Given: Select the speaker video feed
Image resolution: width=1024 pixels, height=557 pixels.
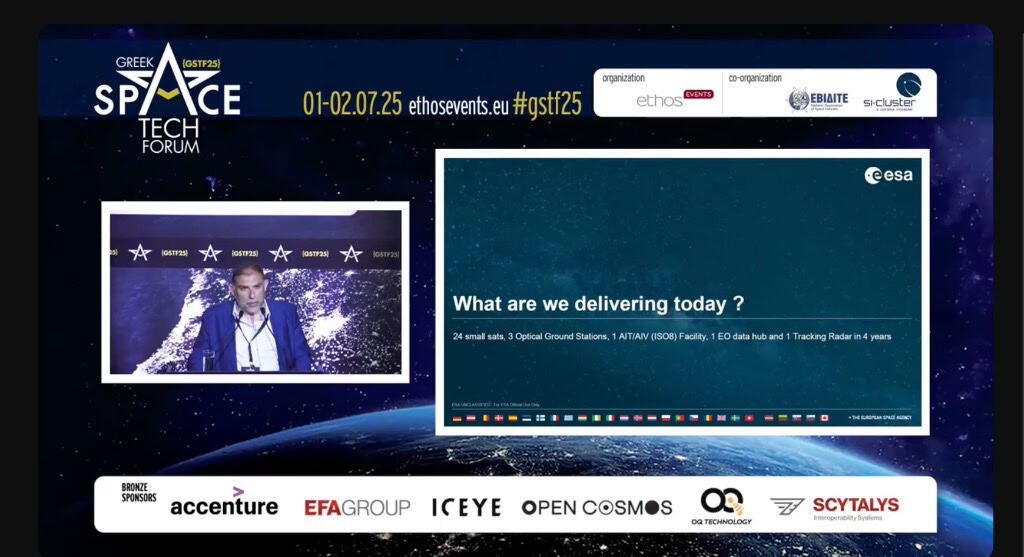Looking at the screenshot, I should point(255,292).
